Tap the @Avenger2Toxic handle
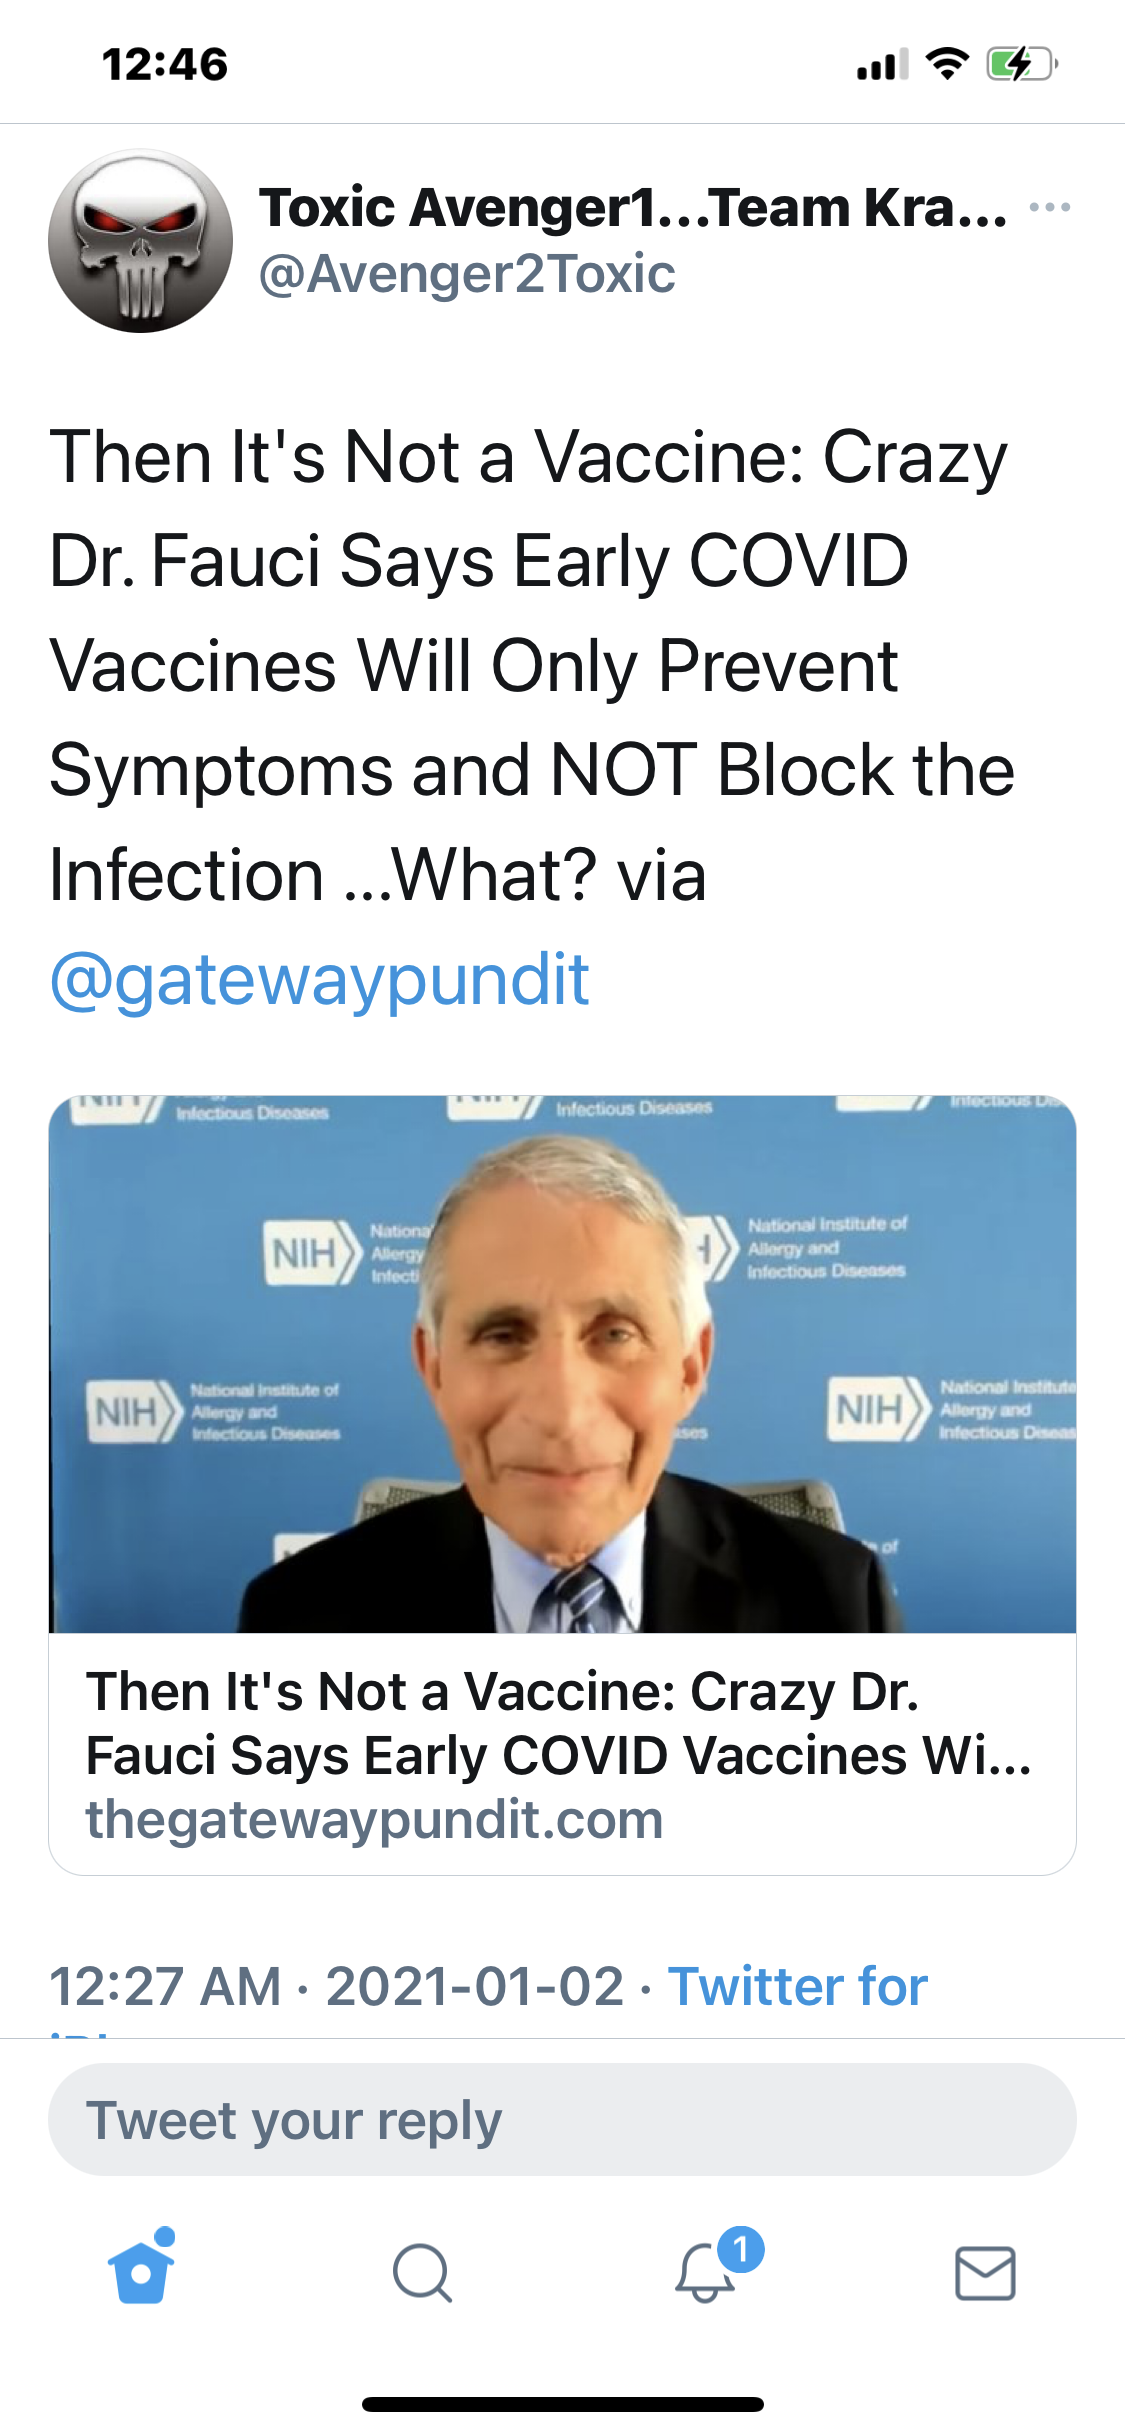1125x2436 pixels. 467,274
